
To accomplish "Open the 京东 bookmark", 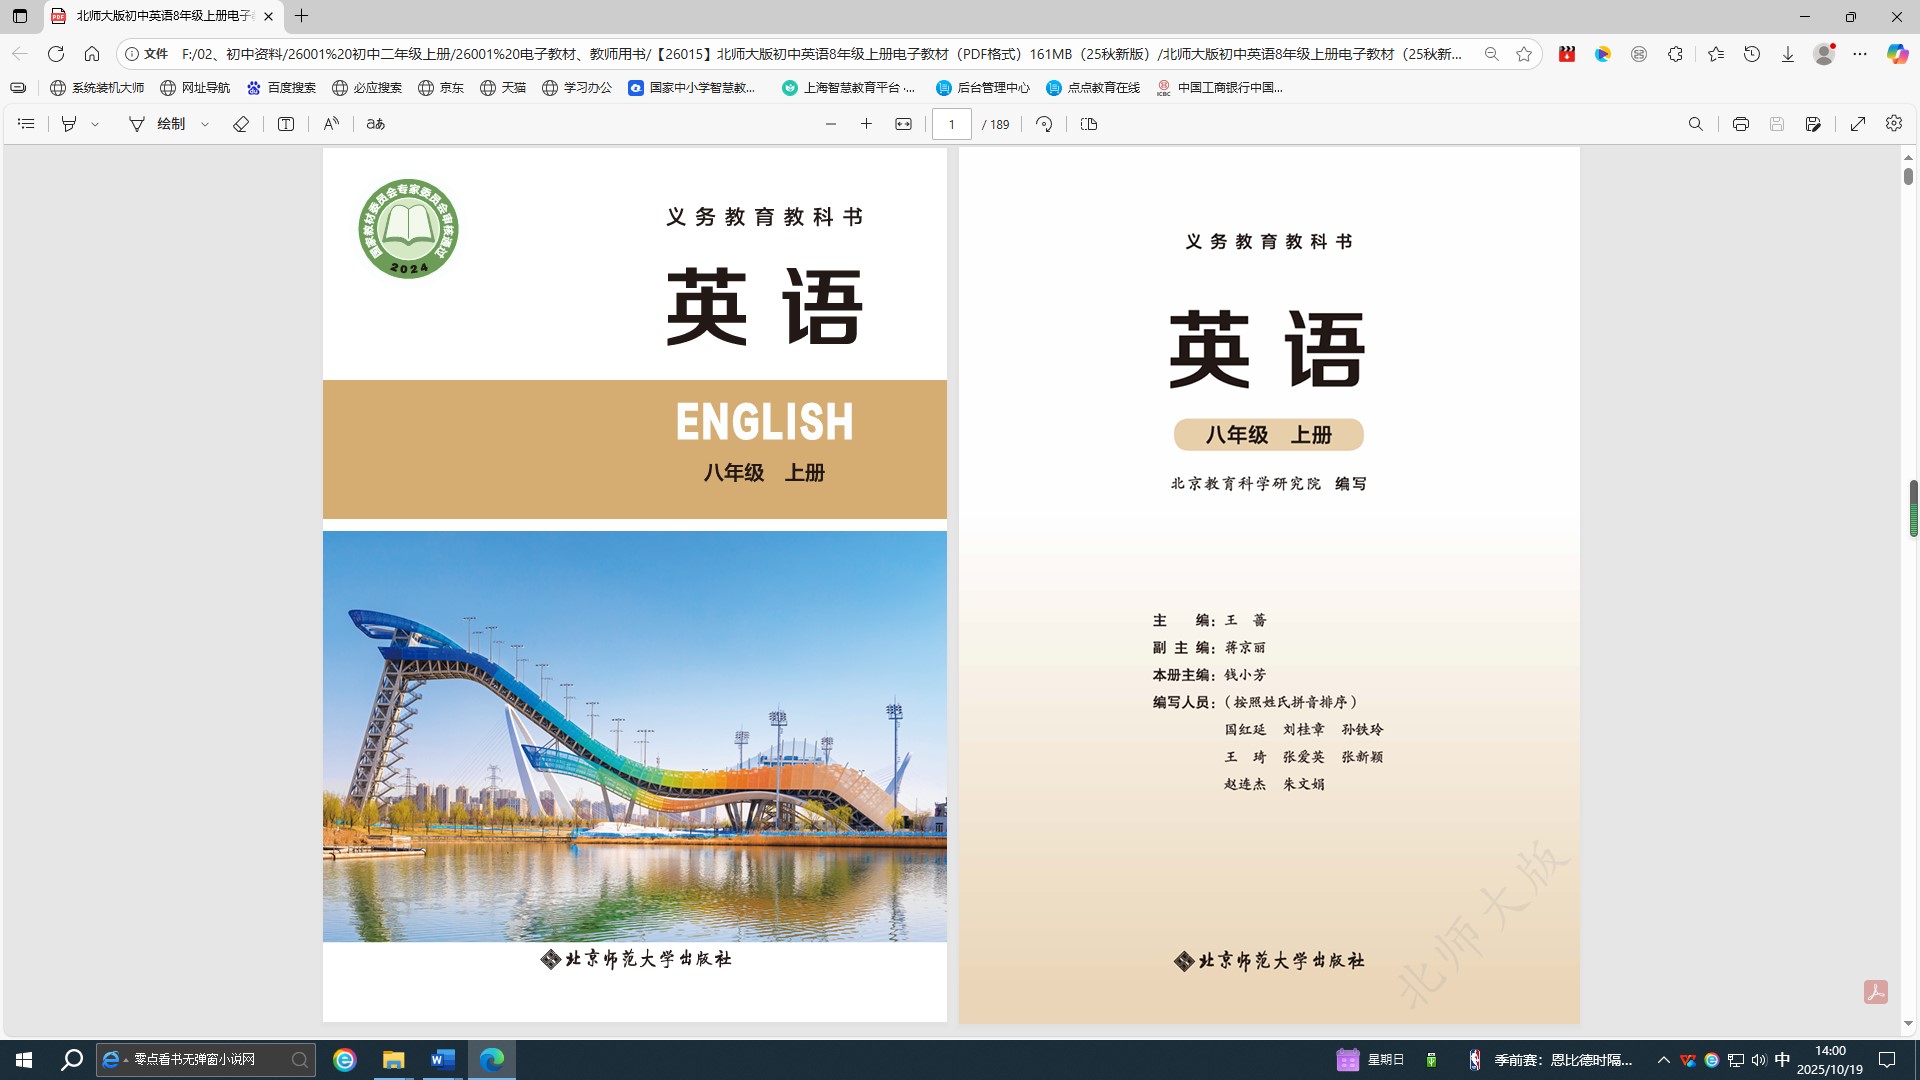I will tap(441, 88).
